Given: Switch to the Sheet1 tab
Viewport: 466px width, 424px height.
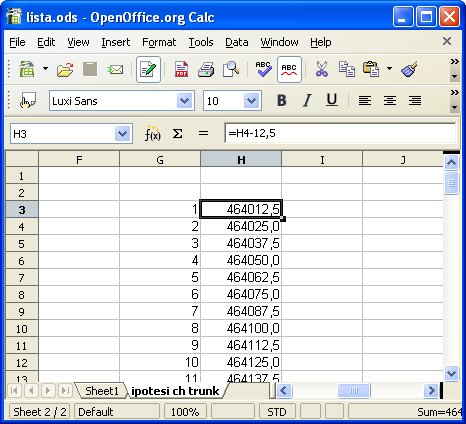Looking at the screenshot, I should click(x=102, y=391).
